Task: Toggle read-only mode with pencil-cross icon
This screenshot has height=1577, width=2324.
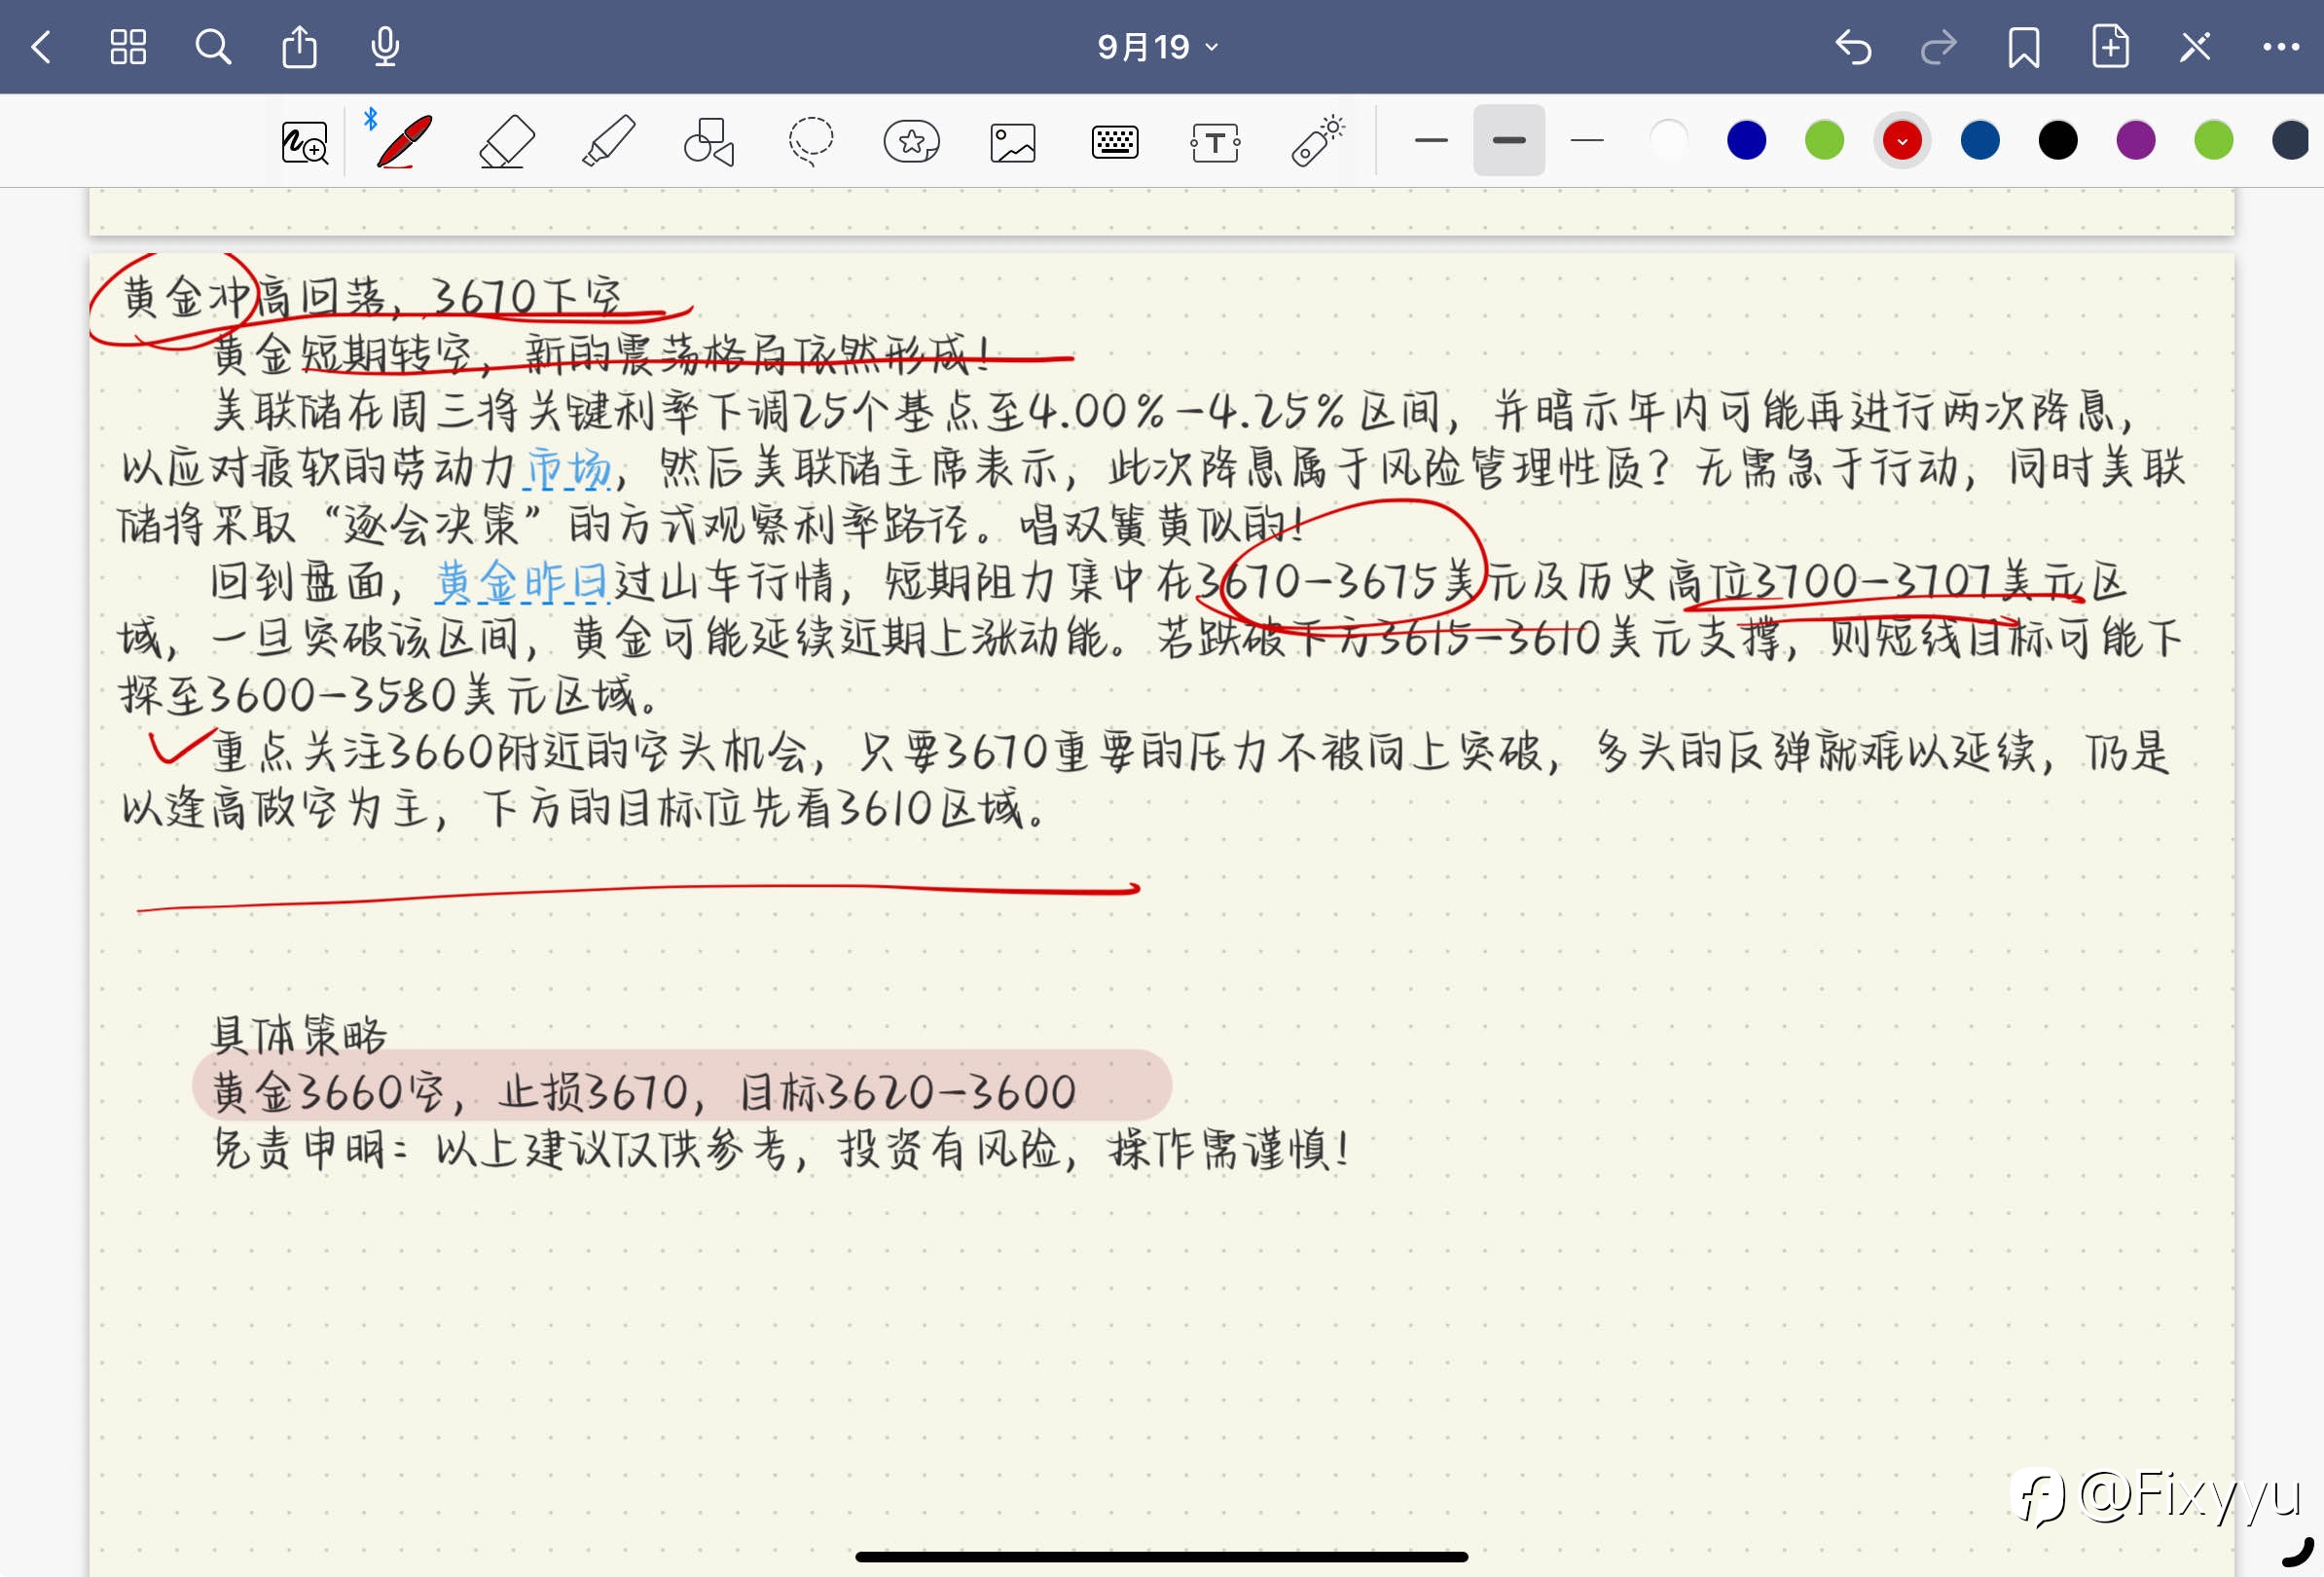Action: (x=2195, y=47)
